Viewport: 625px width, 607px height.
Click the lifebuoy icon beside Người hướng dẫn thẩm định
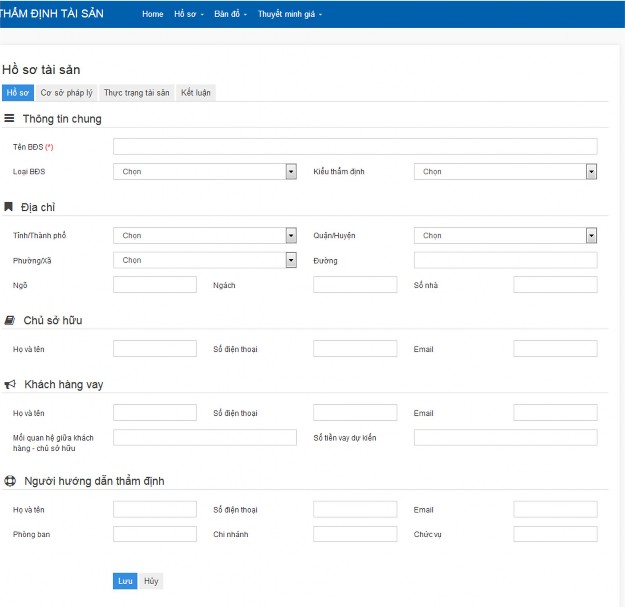(9, 481)
